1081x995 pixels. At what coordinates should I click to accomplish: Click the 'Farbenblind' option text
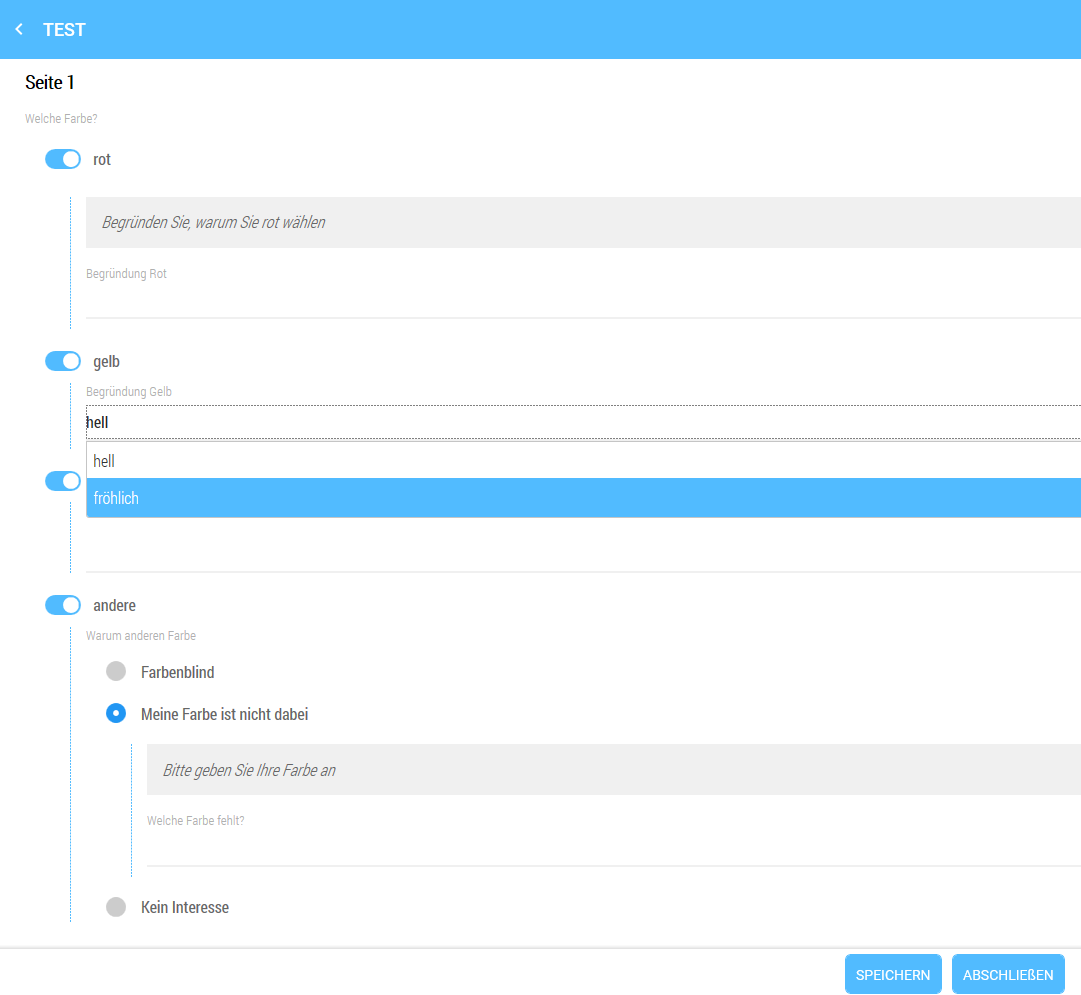(x=178, y=672)
